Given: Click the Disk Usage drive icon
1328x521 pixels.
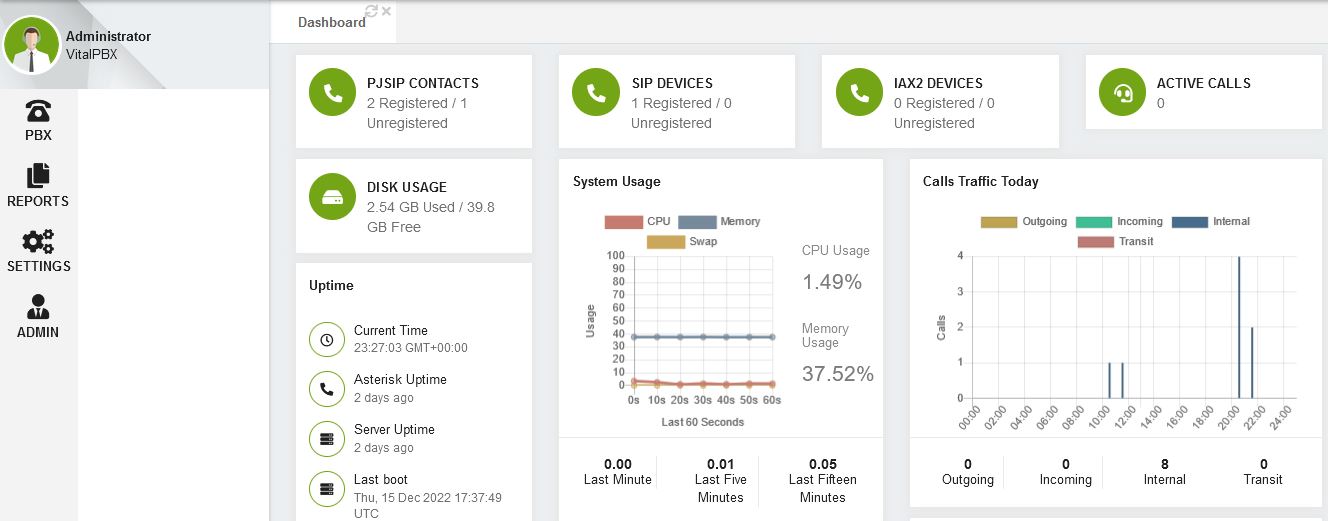Looking at the screenshot, I should tap(333, 197).
